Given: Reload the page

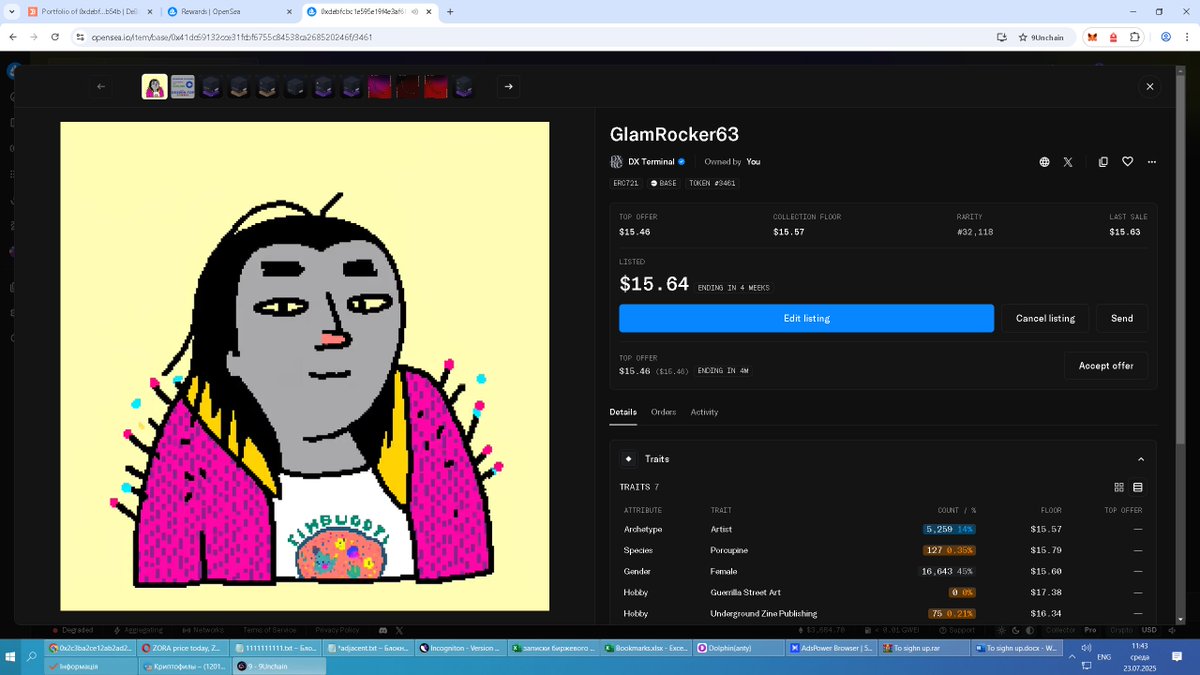Looking at the screenshot, I should pyautogui.click(x=55, y=37).
